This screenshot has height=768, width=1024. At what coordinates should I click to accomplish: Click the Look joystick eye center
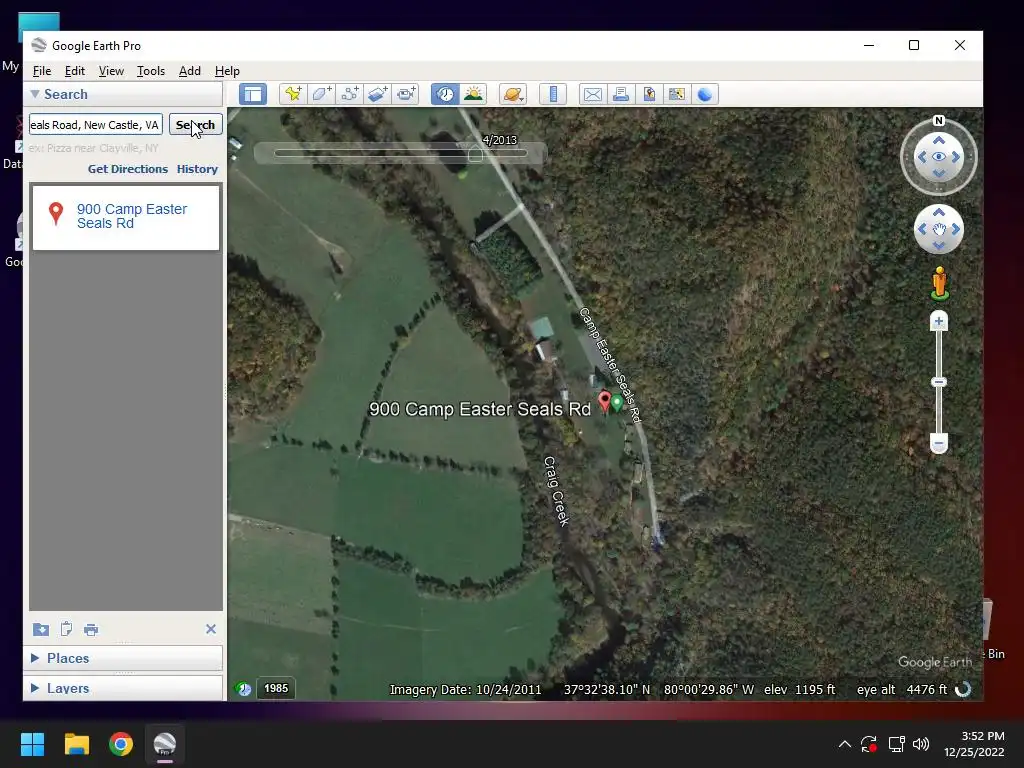pos(939,157)
